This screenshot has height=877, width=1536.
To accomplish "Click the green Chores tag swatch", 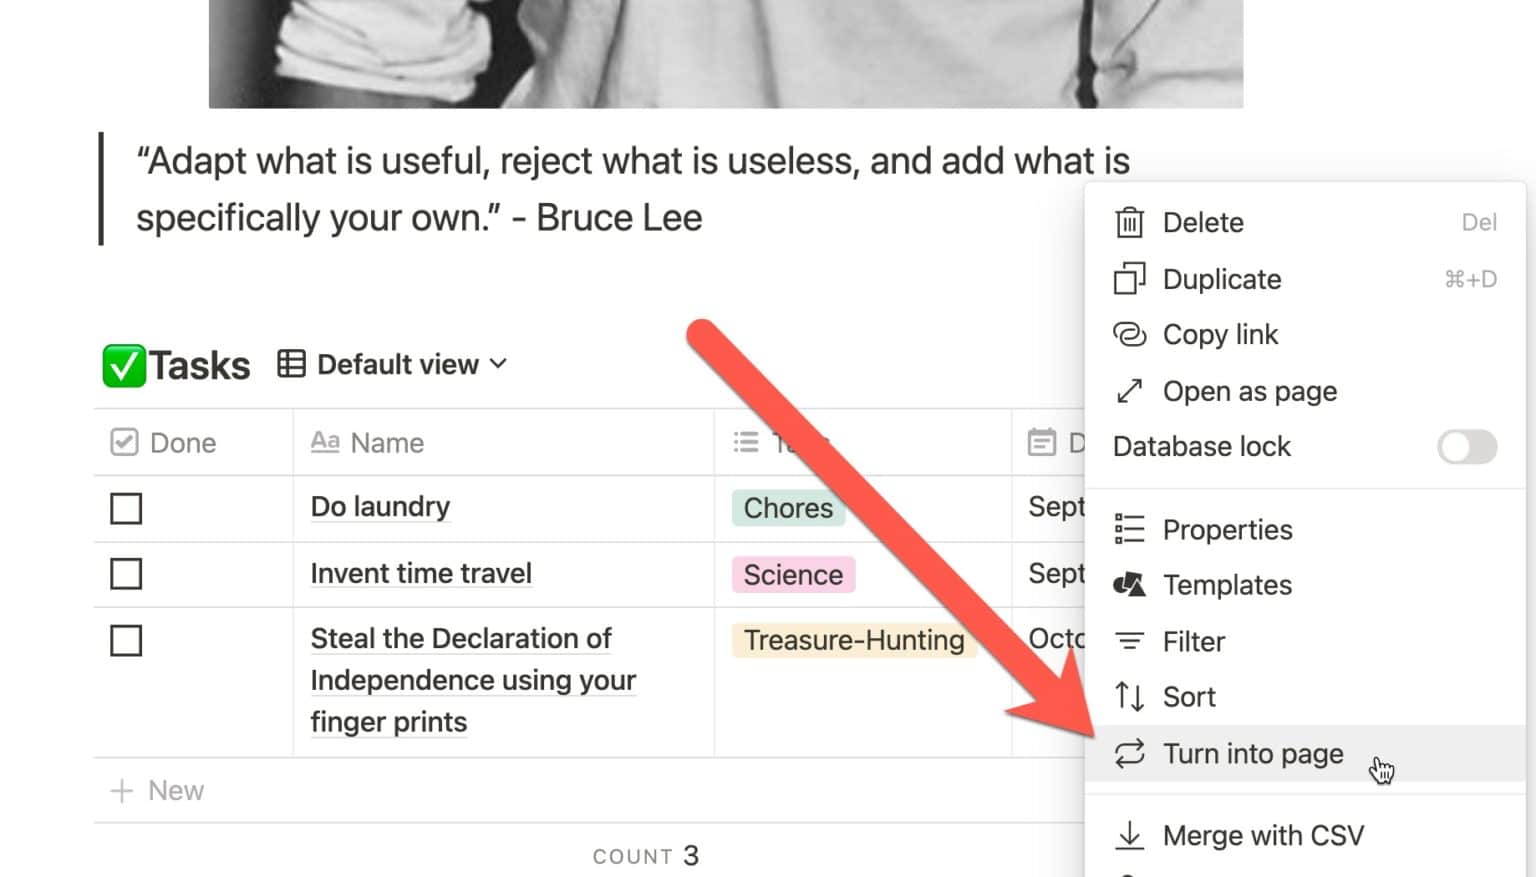I will (788, 508).
